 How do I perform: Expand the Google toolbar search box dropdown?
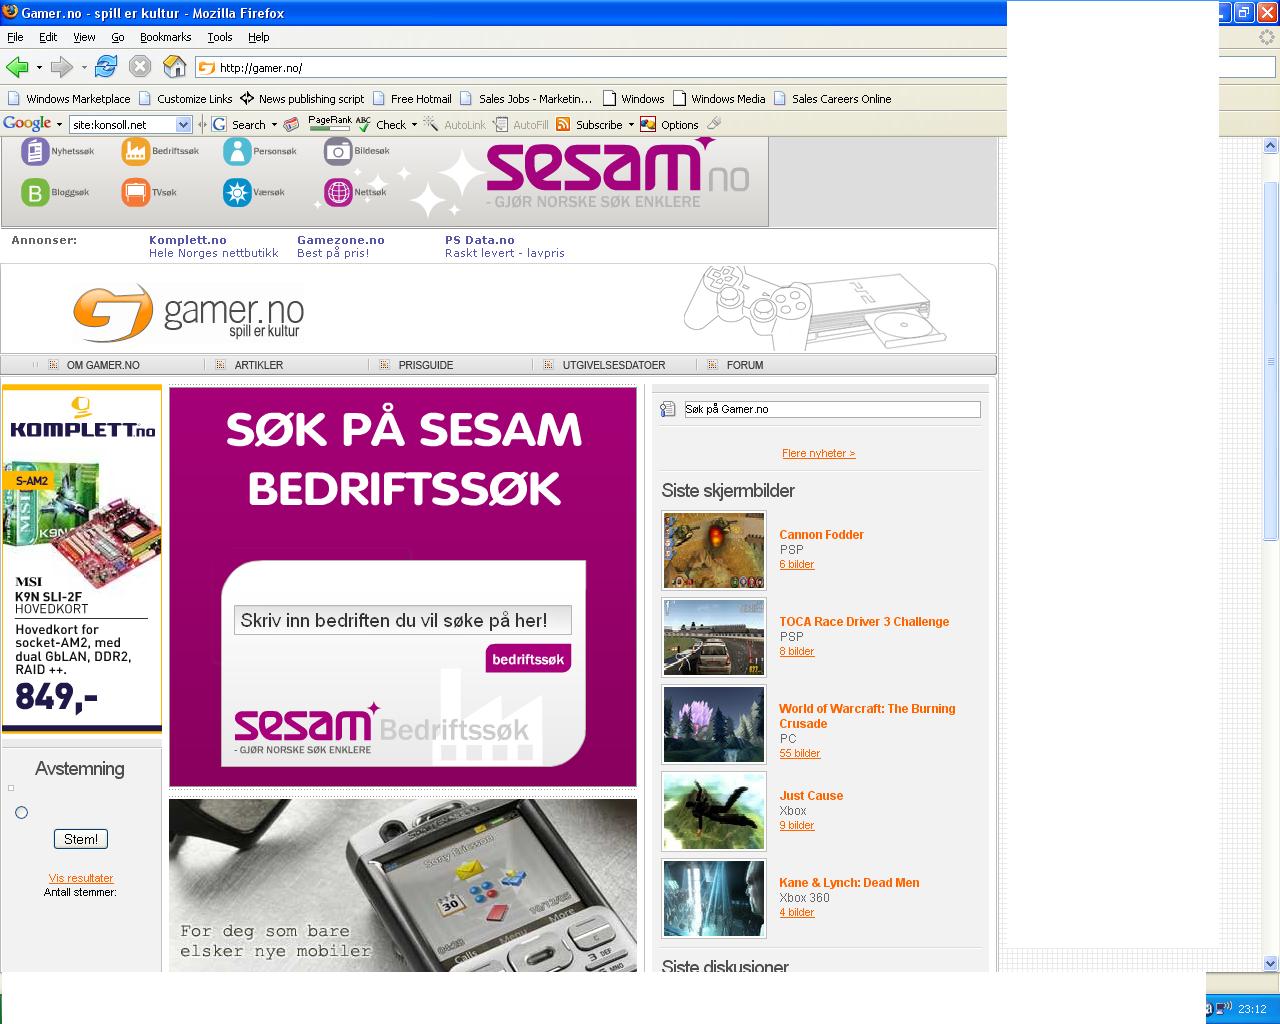point(183,125)
